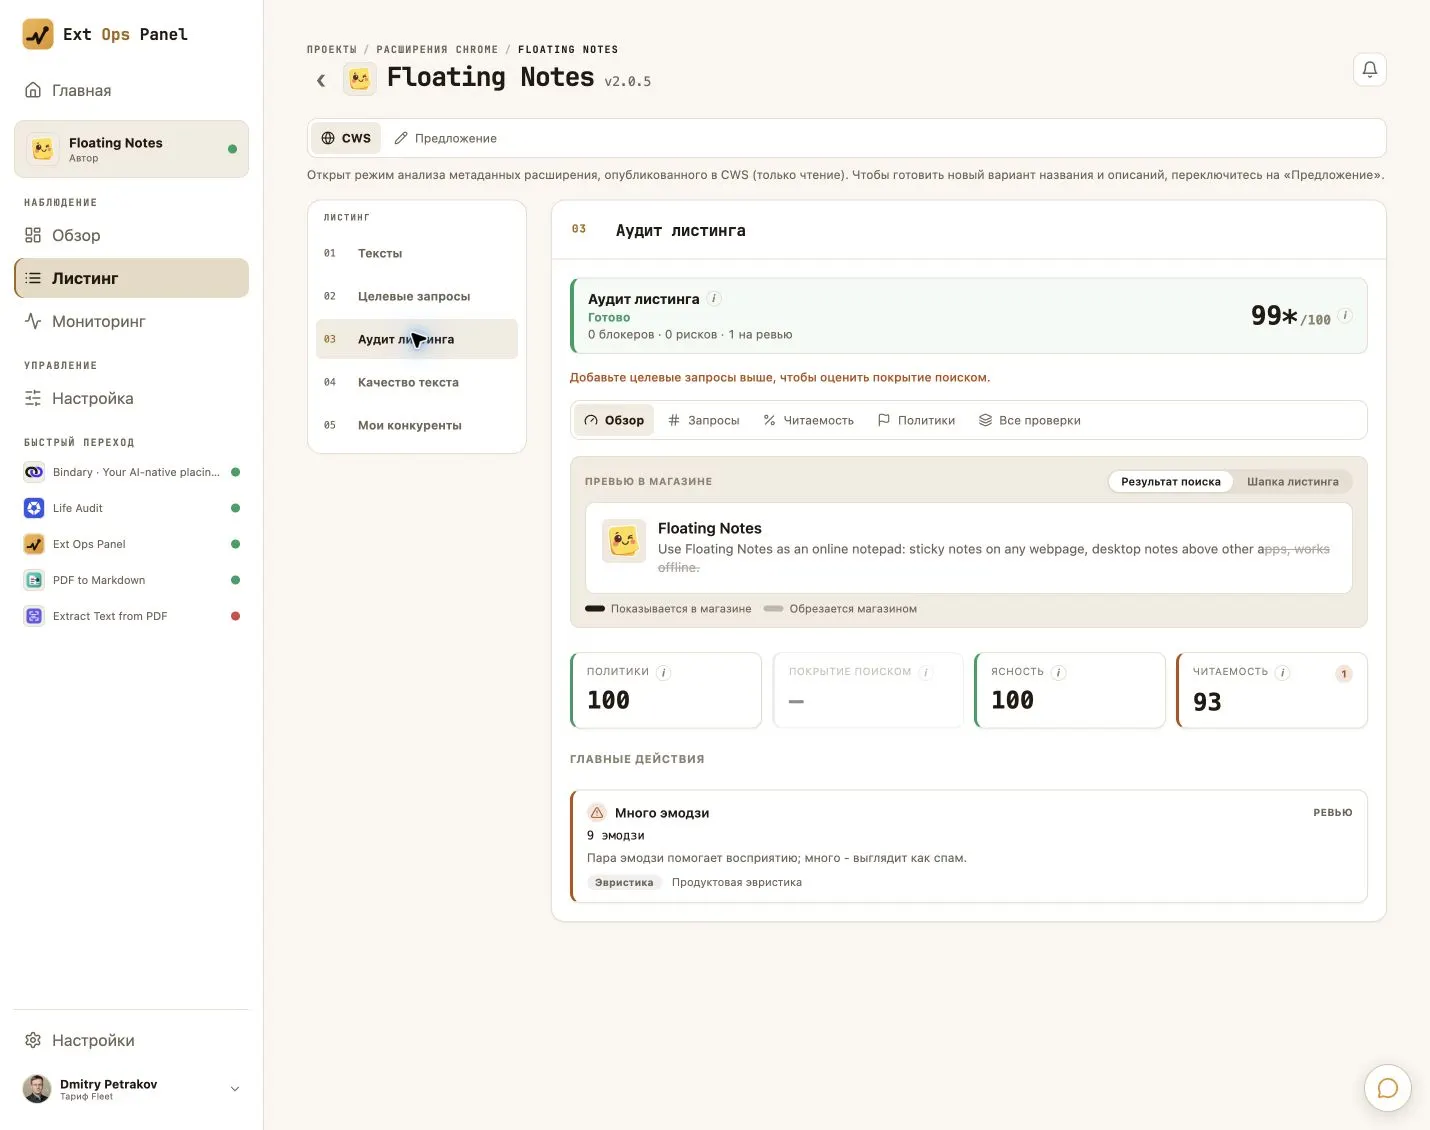Click the info icon on the Читаемость card
1430x1130 pixels.
pos(1282,673)
